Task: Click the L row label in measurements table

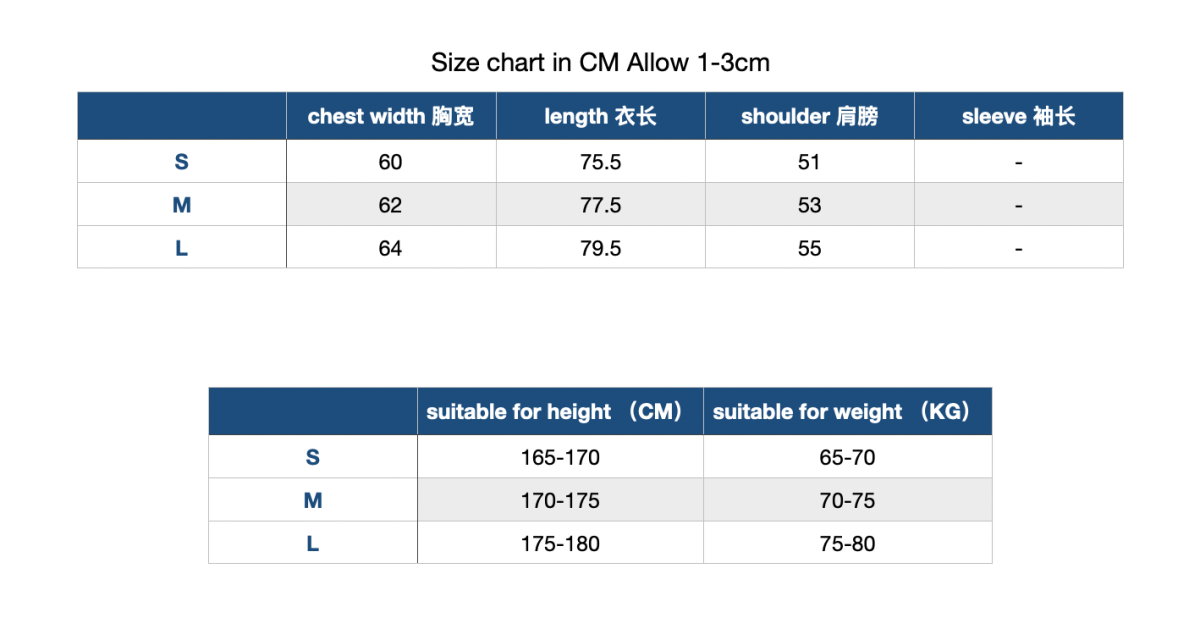Action: (x=182, y=248)
